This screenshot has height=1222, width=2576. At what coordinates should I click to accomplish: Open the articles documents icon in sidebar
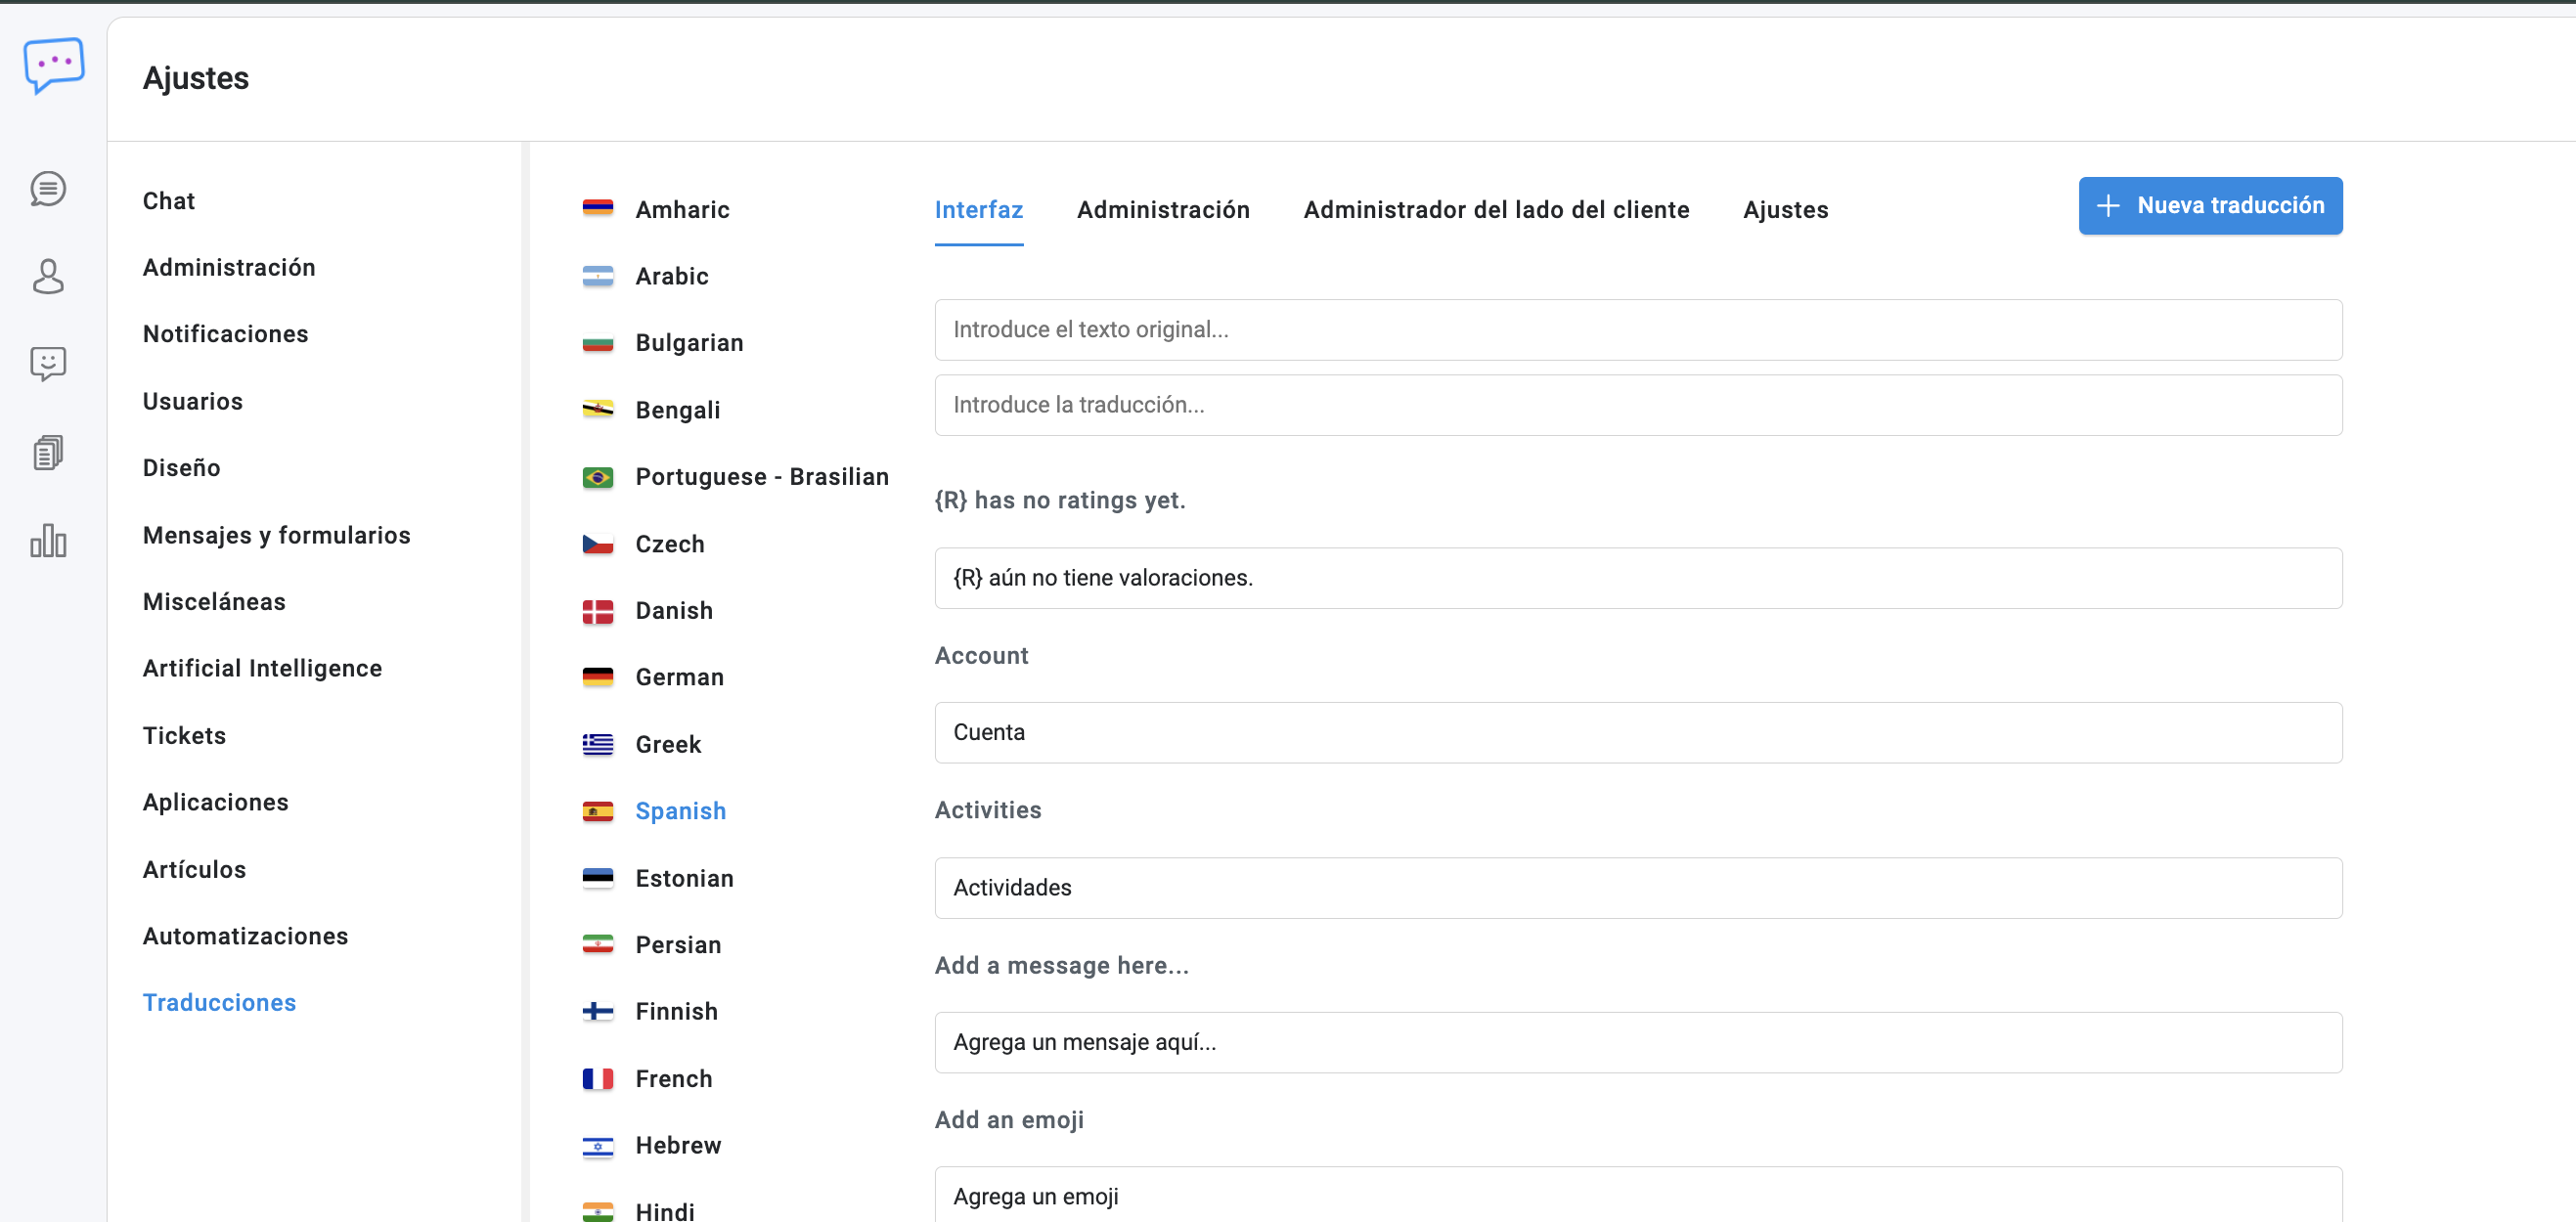point(48,453)
